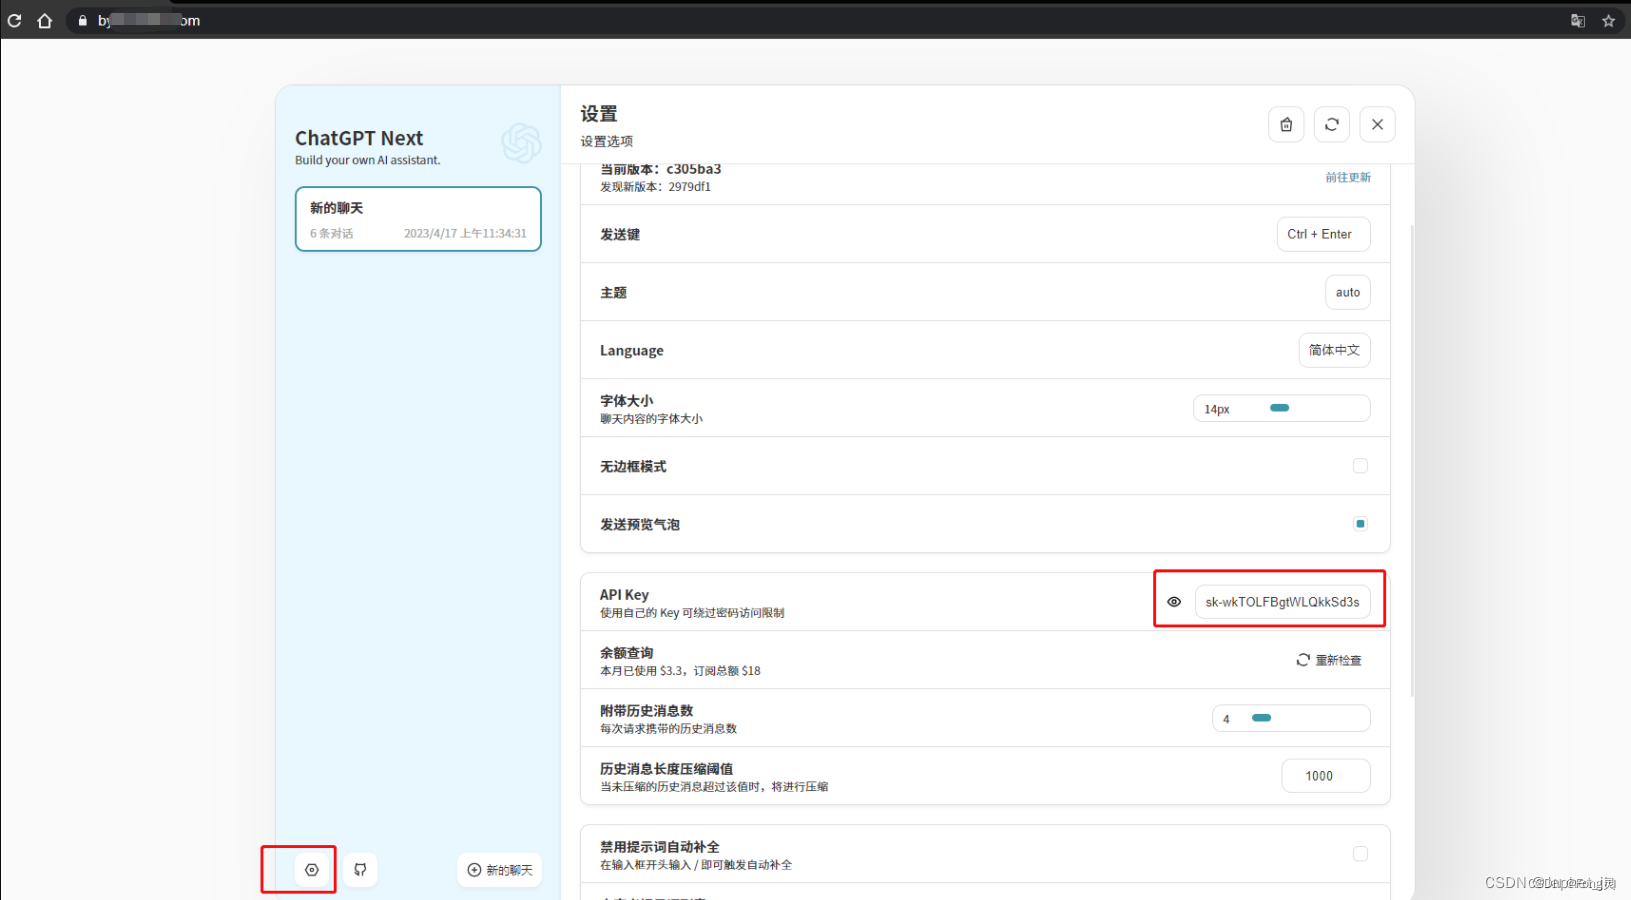Image resolution: width=1631 pixels, height=900 pixels.
Task: Click the browser home icon
Action: [44, 20]
